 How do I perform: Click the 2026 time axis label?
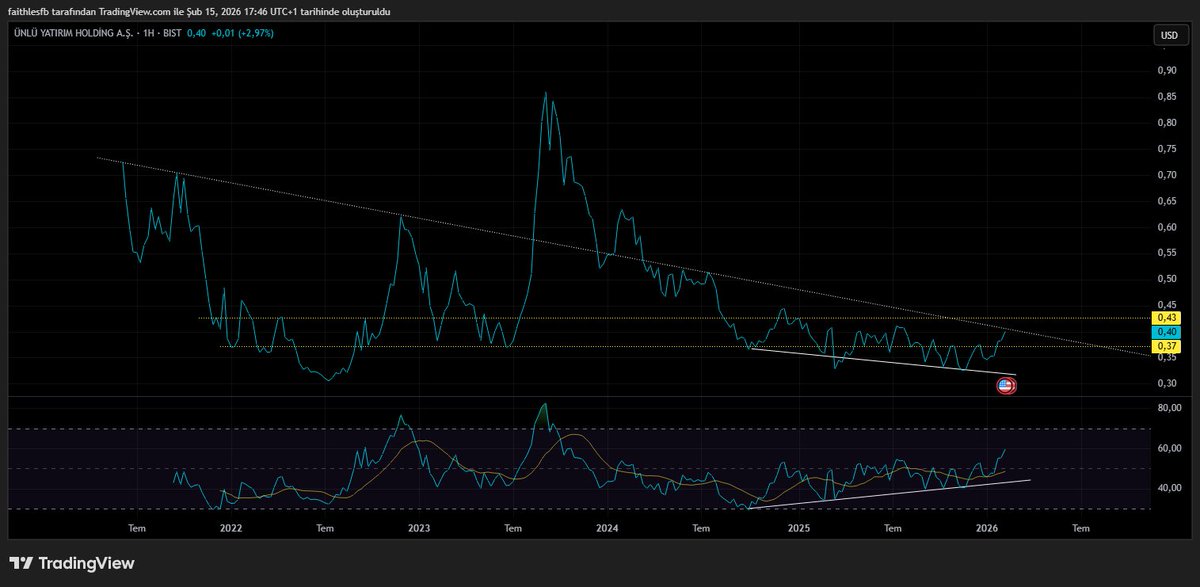987,527
